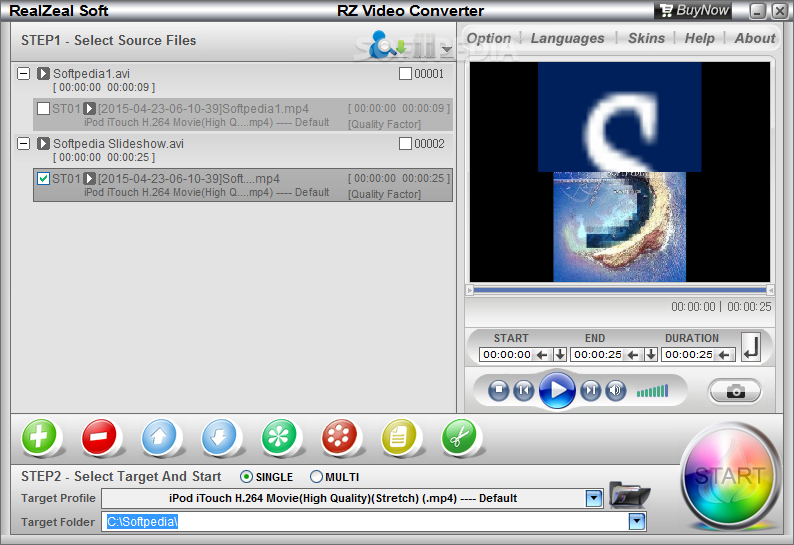Click the red remove file button
The width and height of the screenshot is (794, 545).
click(x=99, y=437)
